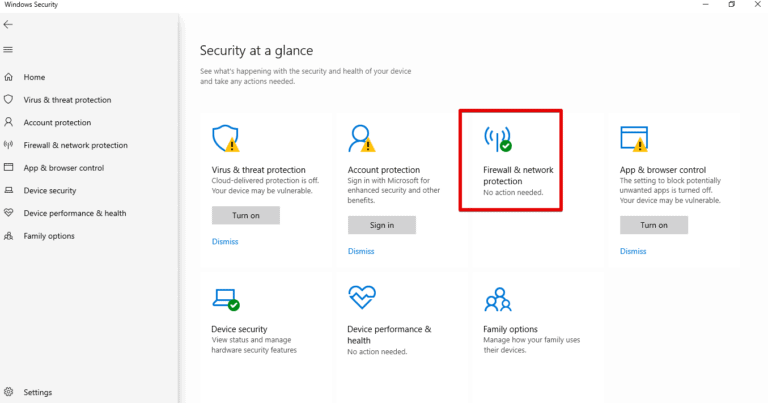This screenshot has width=768, height=403.
Task: Open the hamburger navigation menu
Action: (x=8, y=49)
